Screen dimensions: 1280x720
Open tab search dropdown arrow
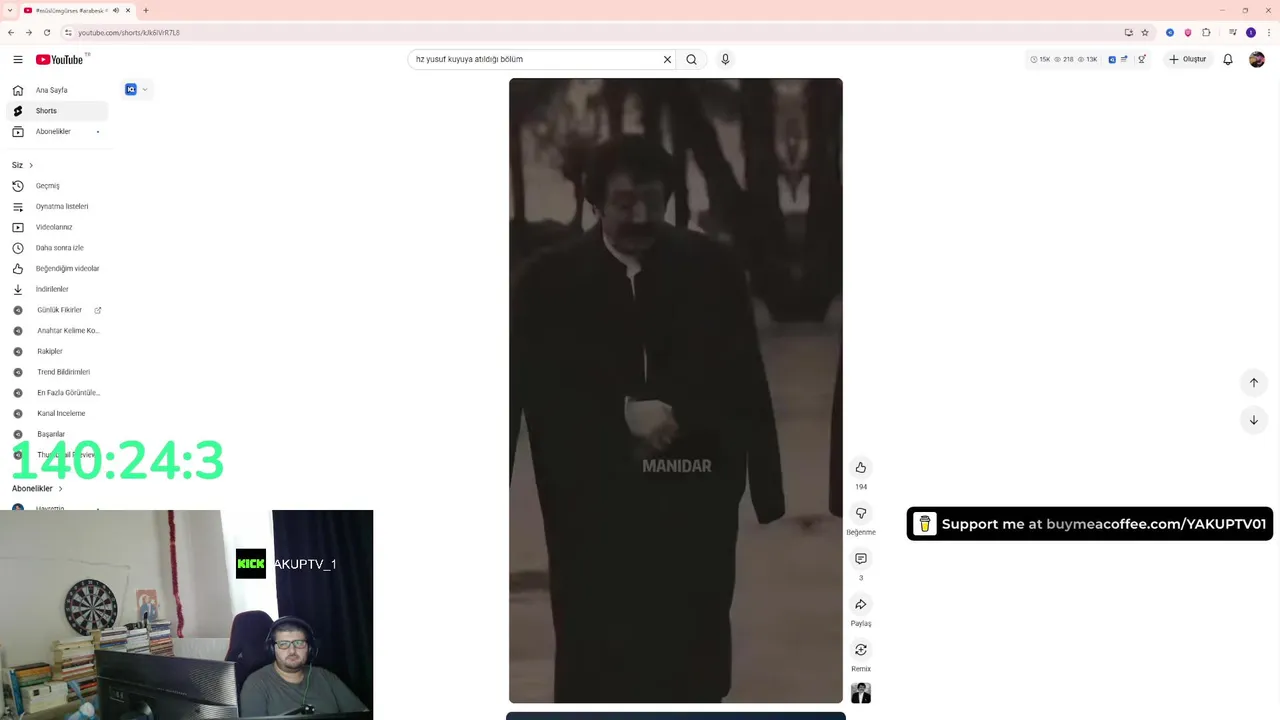pyautogui.click(x=10, y=10)
